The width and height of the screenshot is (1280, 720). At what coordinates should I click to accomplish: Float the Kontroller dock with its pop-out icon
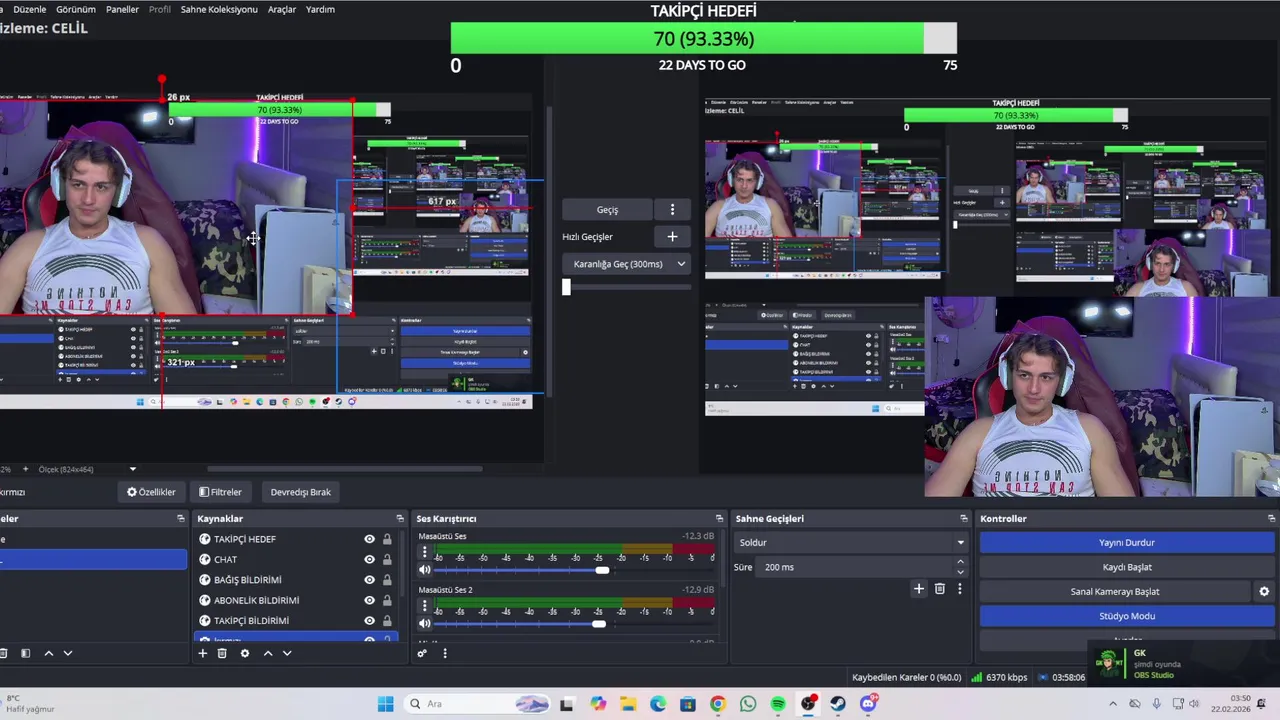1273,518
